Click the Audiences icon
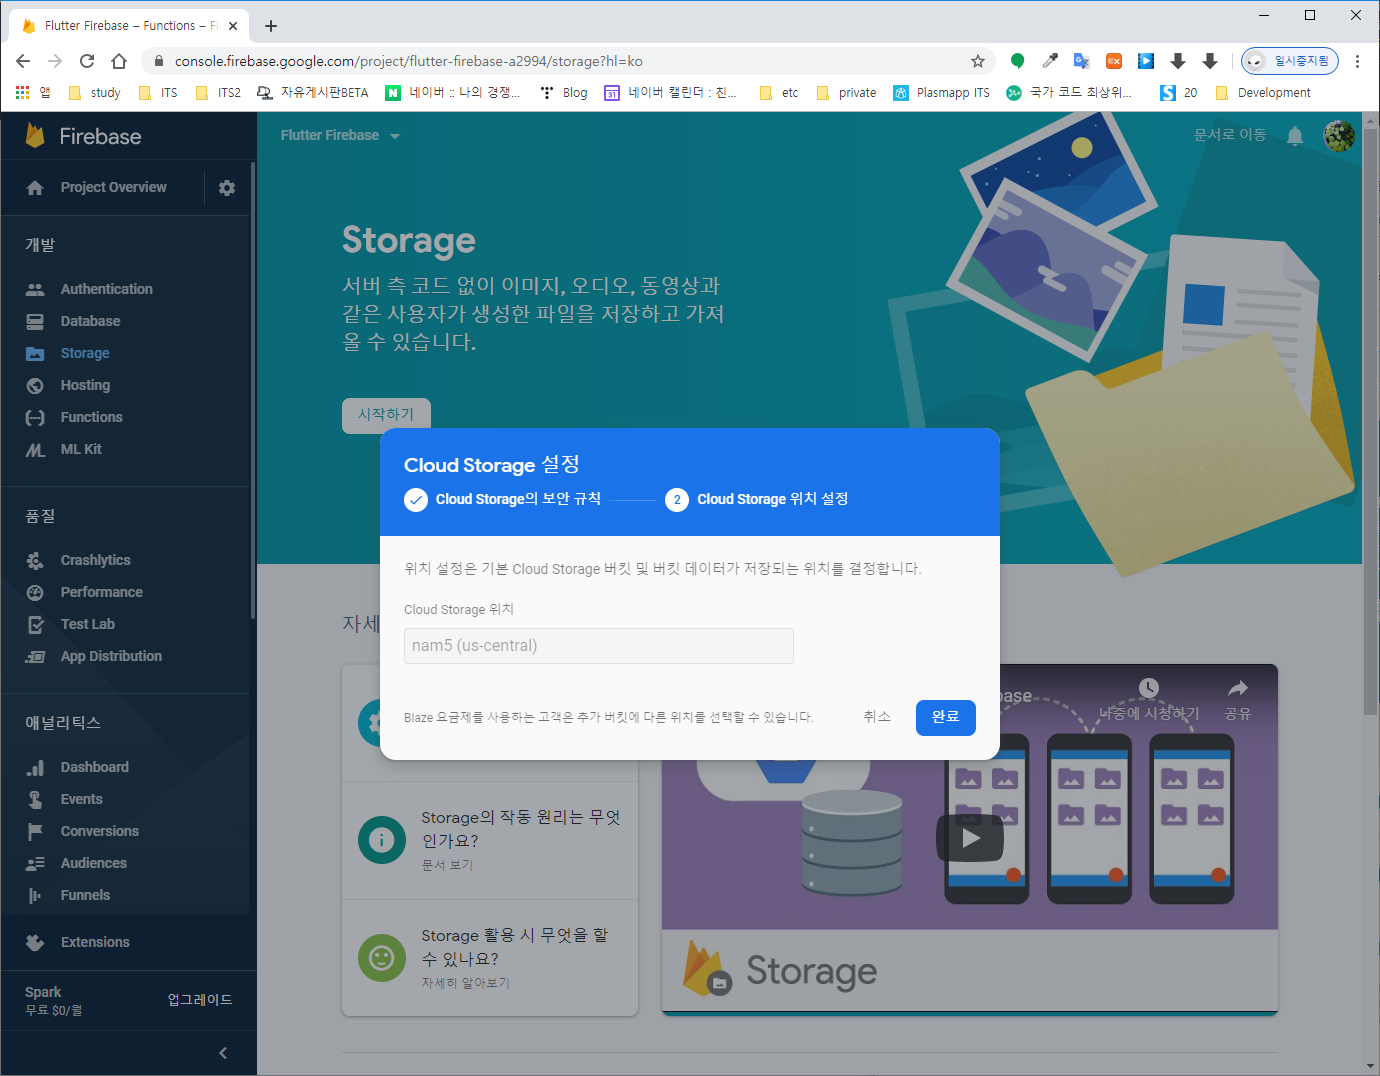The image size is (1380, 1076). point(35,863)
